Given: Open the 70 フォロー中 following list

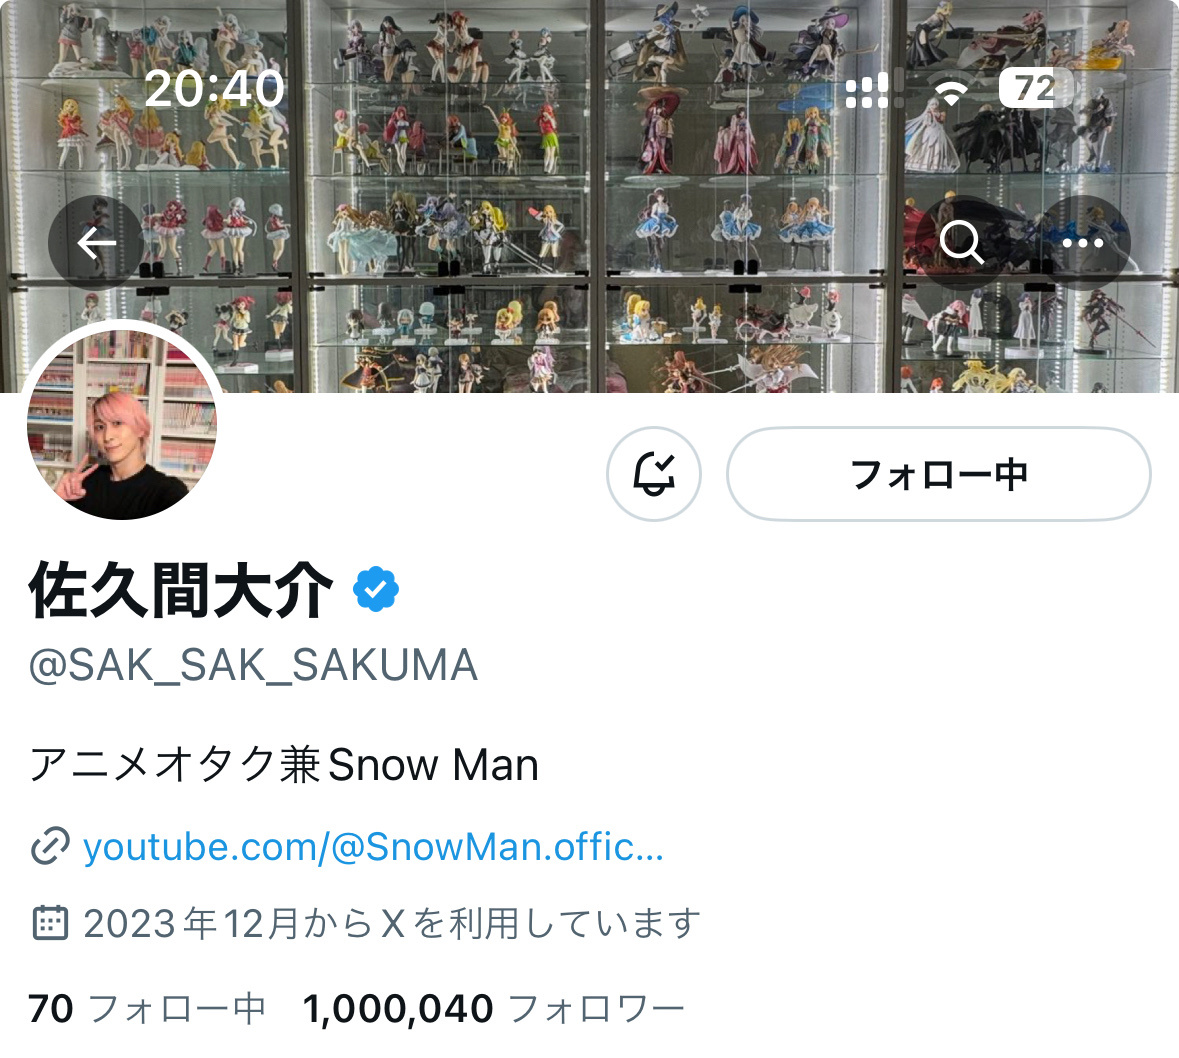Looking at the screenshot, I should (147, 1008).
